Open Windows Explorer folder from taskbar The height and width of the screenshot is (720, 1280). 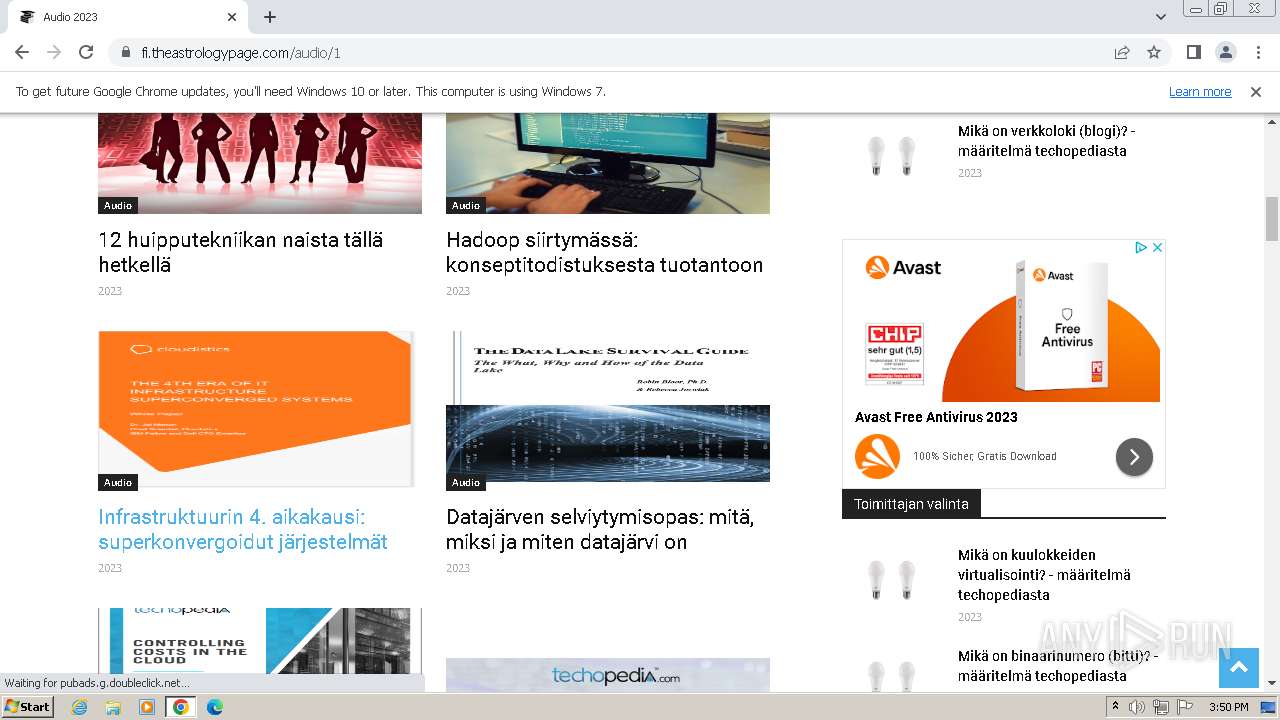(113, 707)
